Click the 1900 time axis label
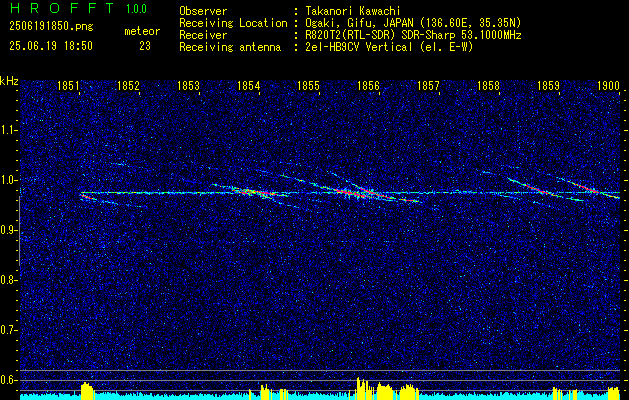This screenshot has width=629, height=400. pos(609,86)
